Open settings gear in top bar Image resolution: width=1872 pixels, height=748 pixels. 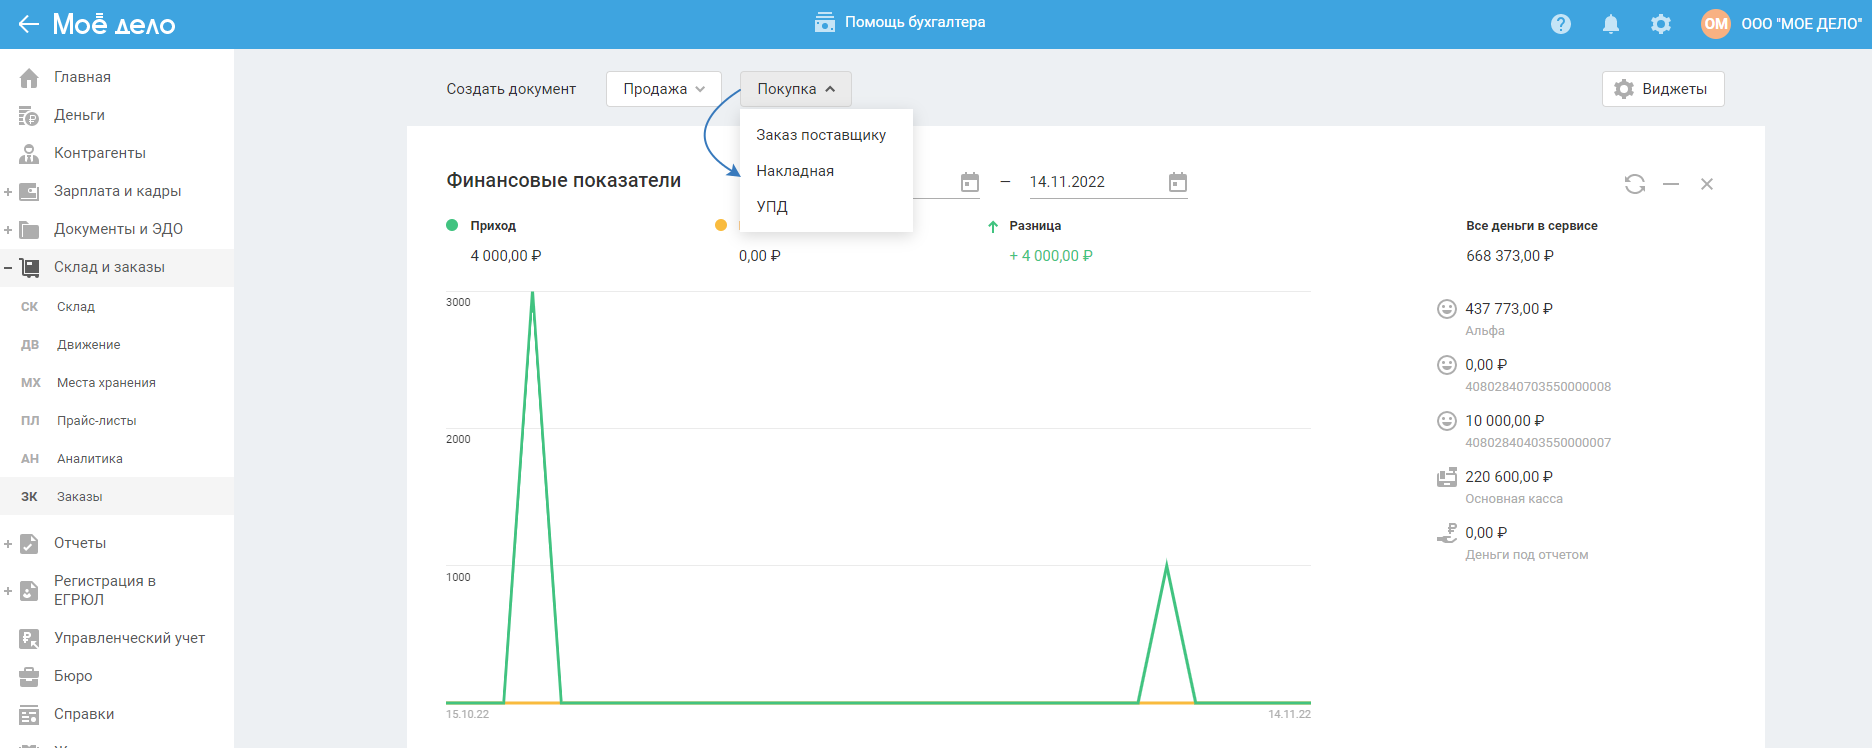click(x=1660, y=24)
